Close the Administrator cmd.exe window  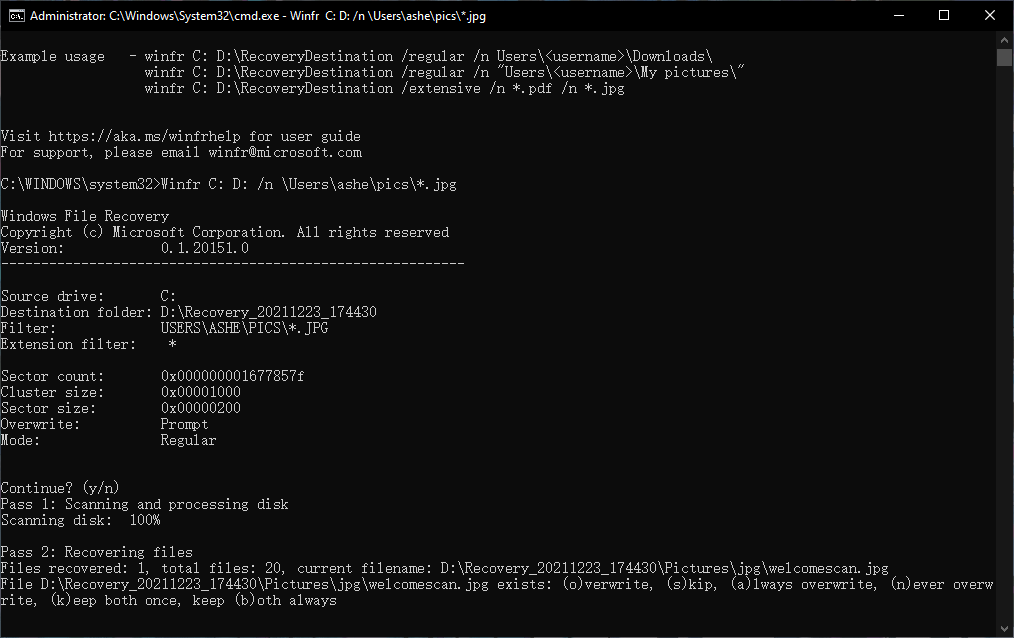point(990,16)
